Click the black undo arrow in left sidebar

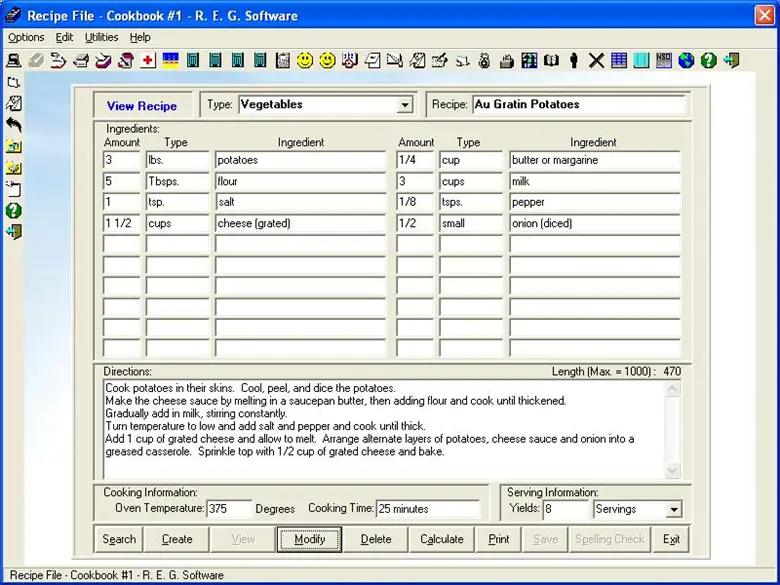click(14, 124)
